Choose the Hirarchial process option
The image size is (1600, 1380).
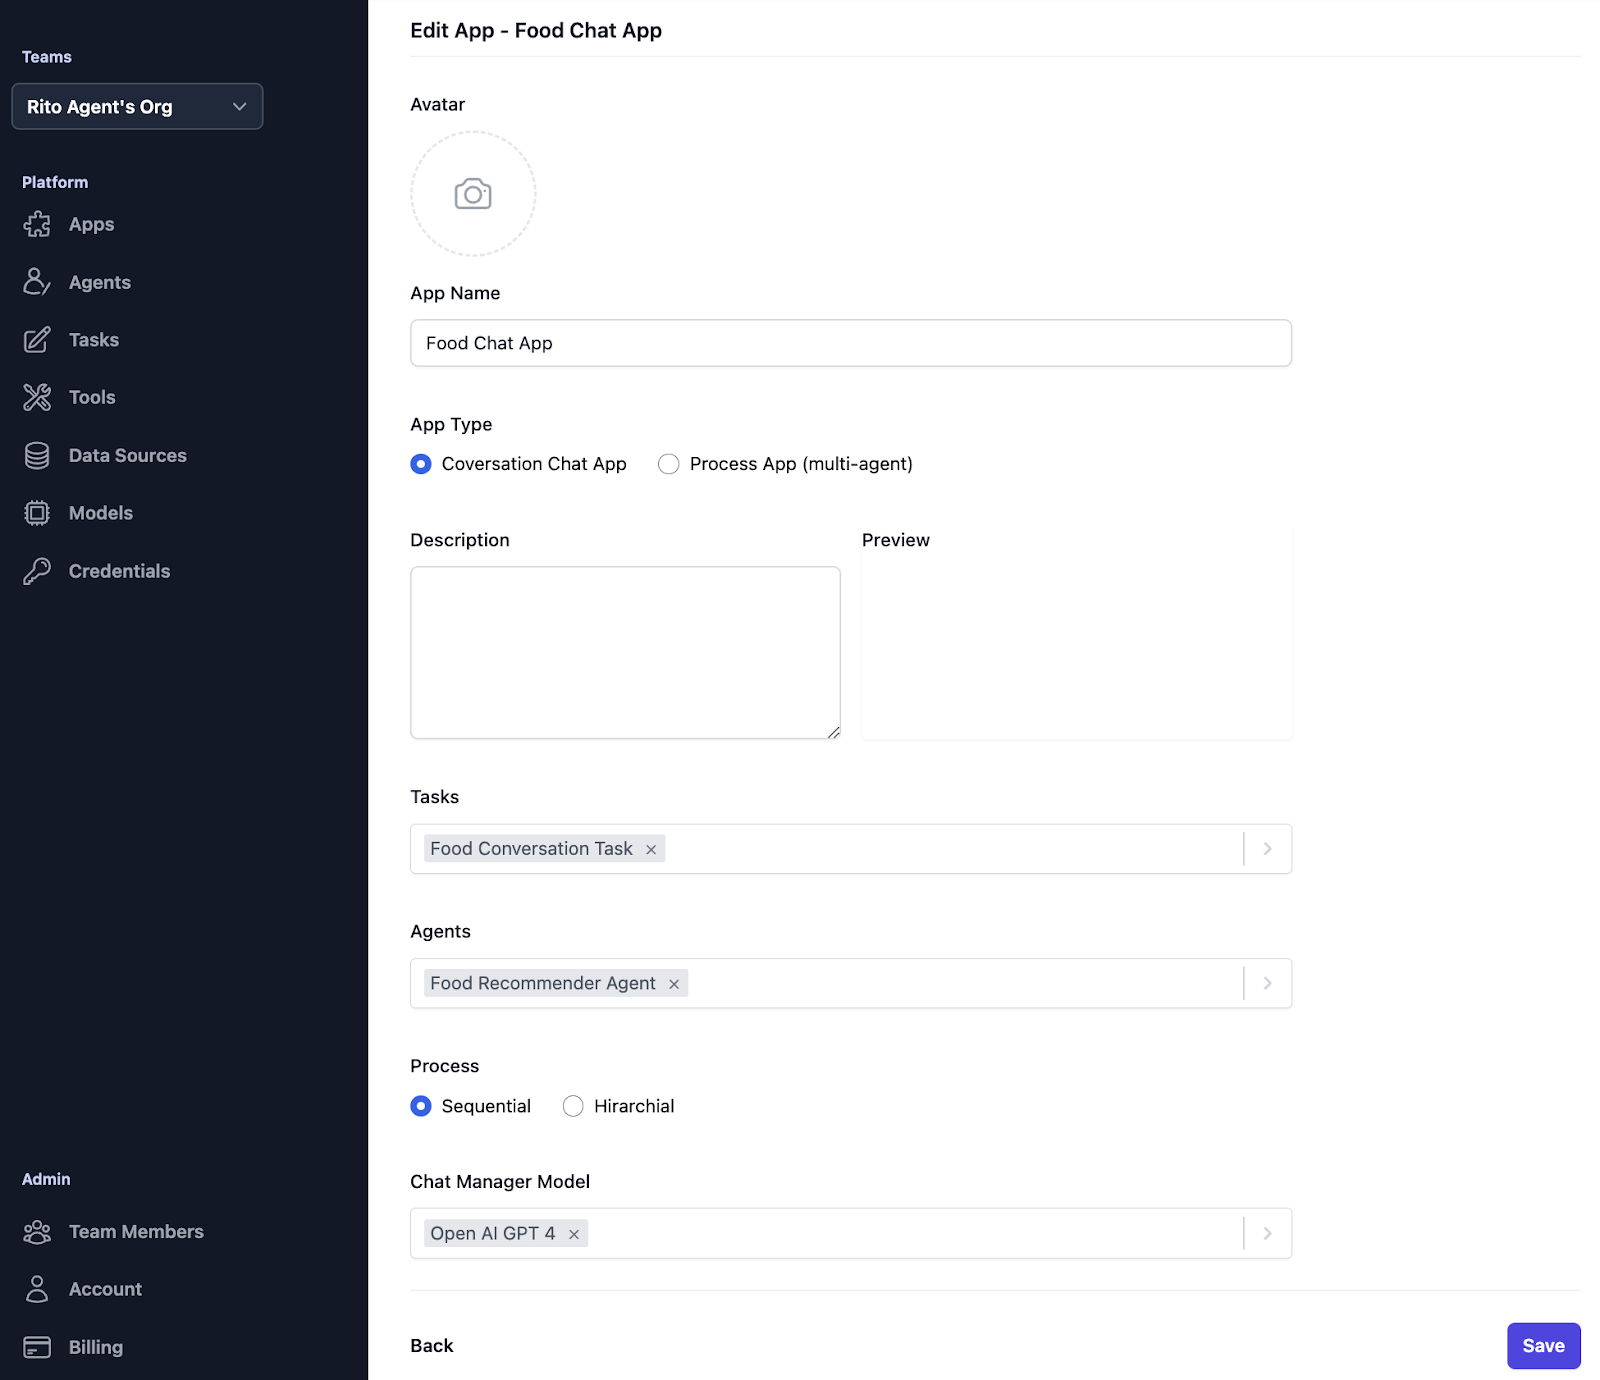coord(573,1106)
